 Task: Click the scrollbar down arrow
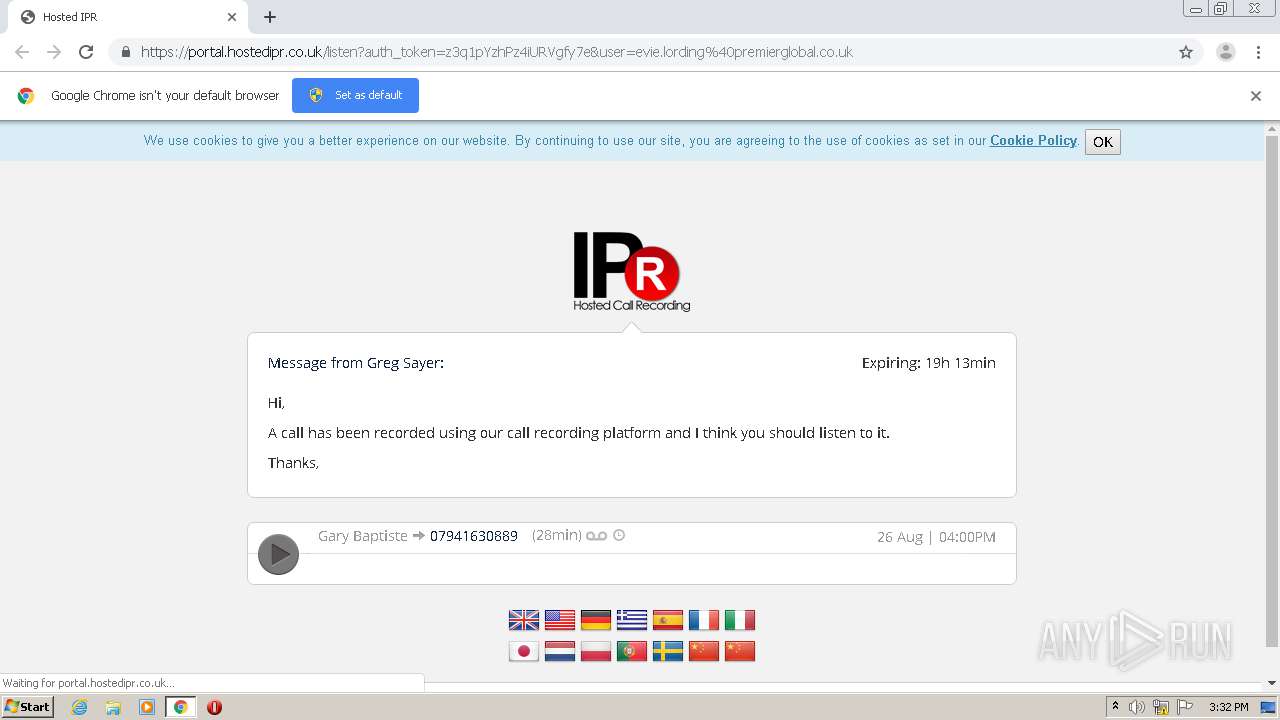pos(1272,683)
